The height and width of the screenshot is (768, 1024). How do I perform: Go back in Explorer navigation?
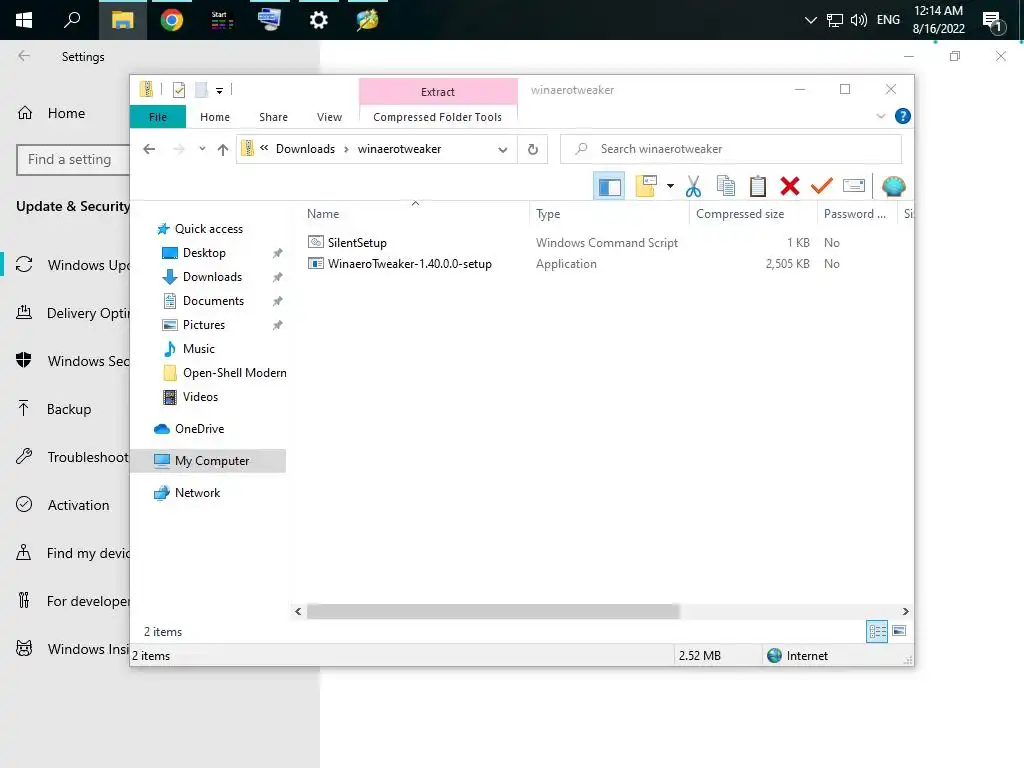[x=149, y=150]
